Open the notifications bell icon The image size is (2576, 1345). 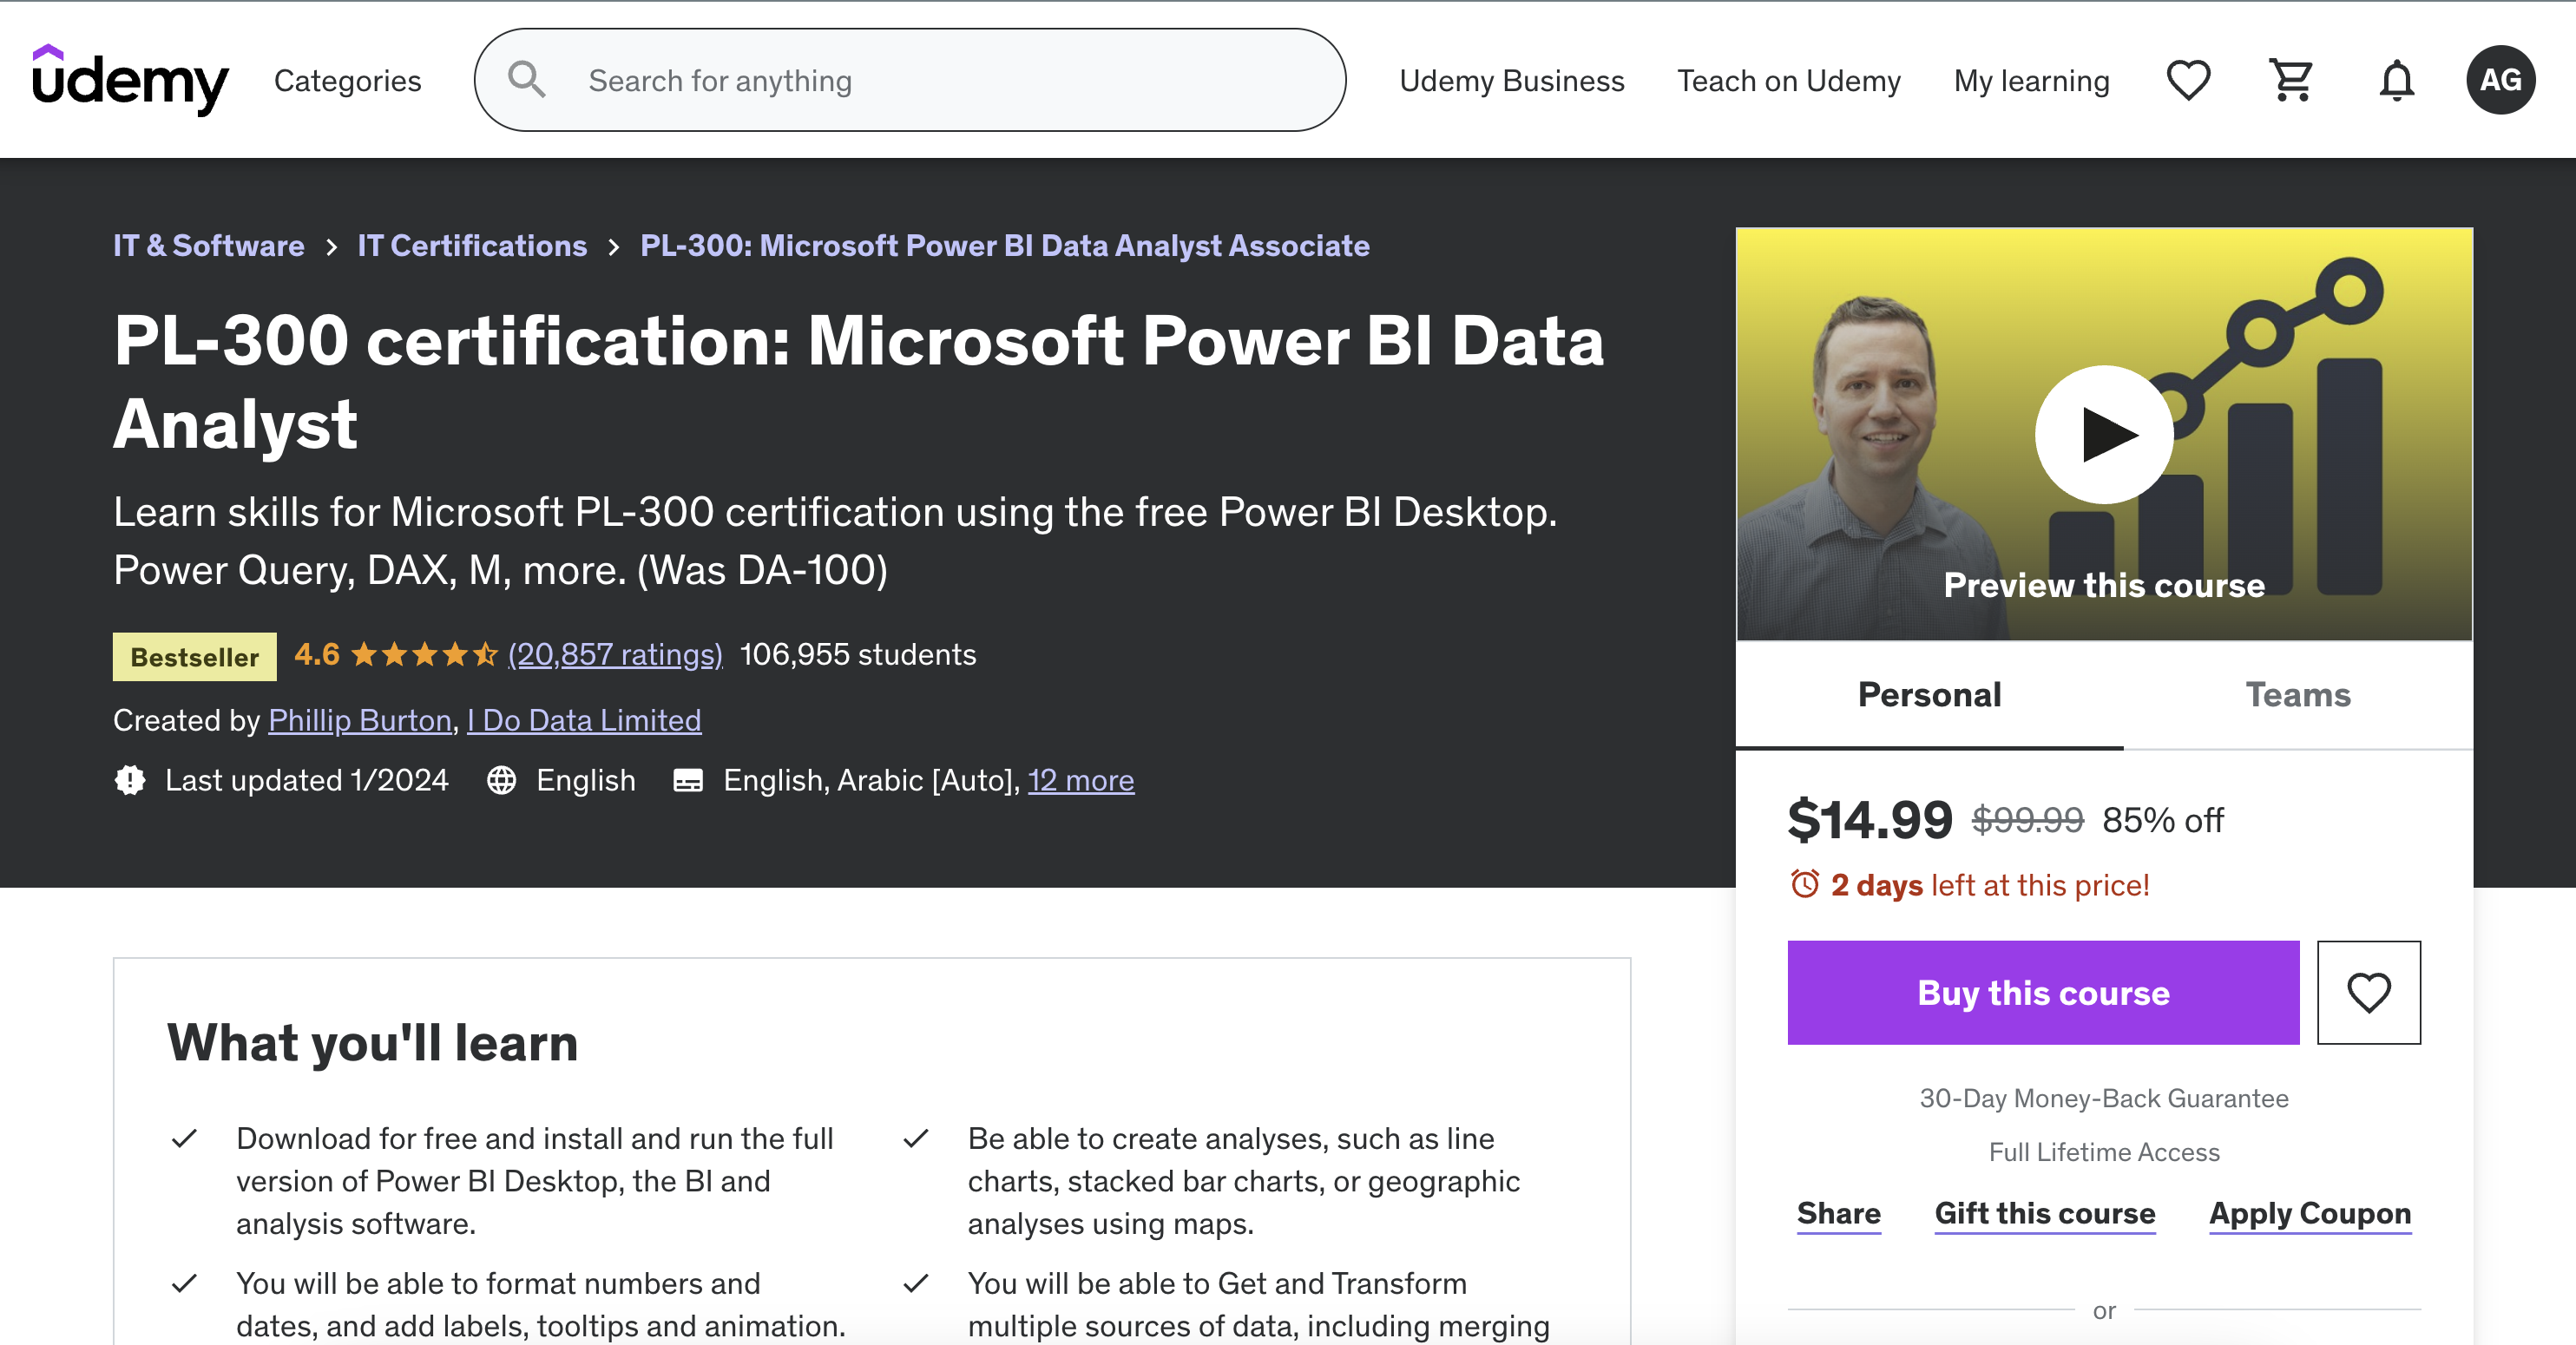pos(2396,80)
